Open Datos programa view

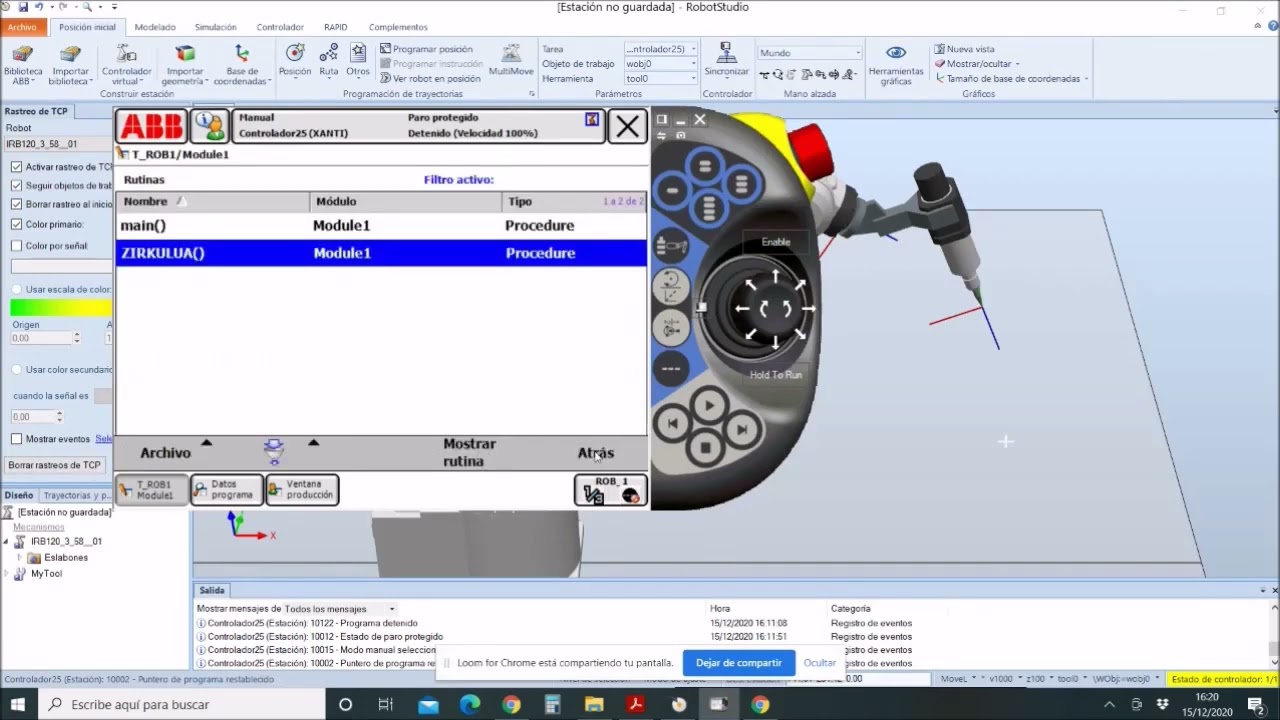pyautogui.click(x=227, y=490)
